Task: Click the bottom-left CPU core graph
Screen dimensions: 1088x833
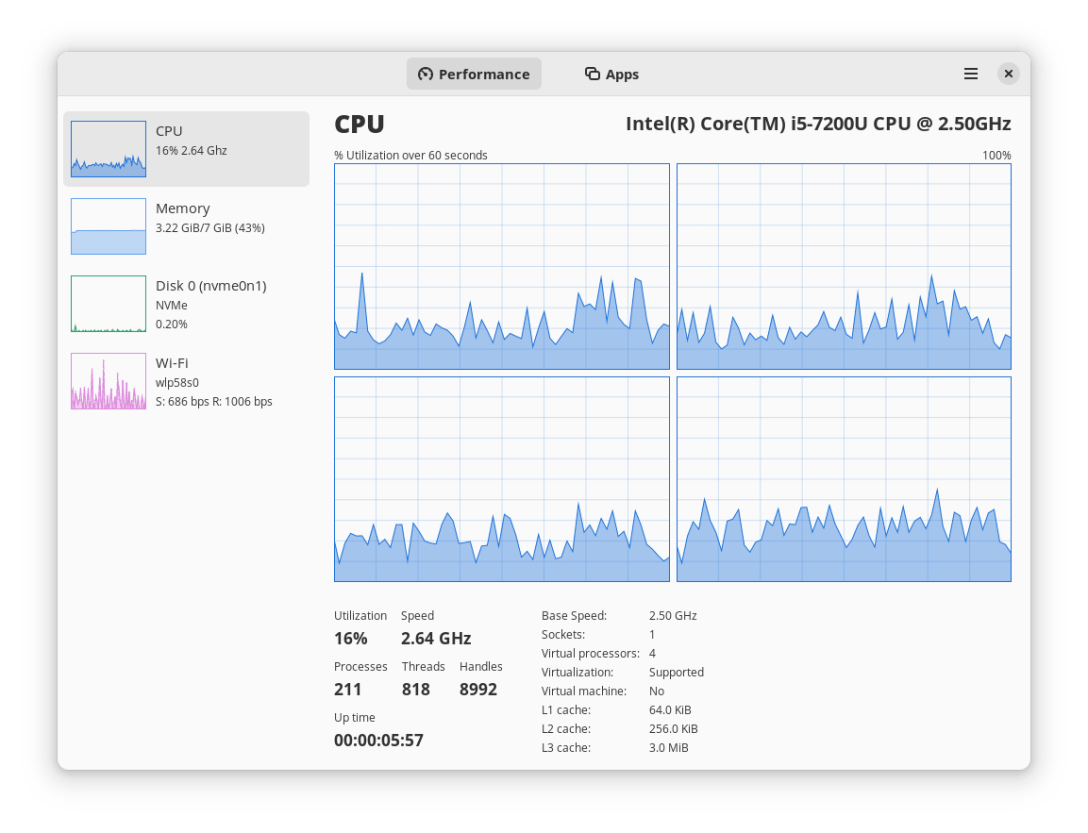Action: 502,479
